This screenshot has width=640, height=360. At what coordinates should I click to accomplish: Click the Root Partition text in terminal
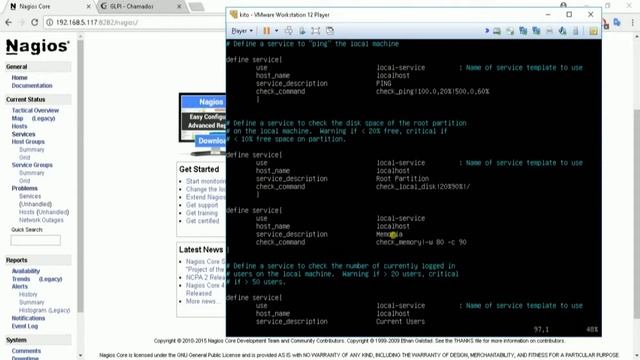coord(402,179)
